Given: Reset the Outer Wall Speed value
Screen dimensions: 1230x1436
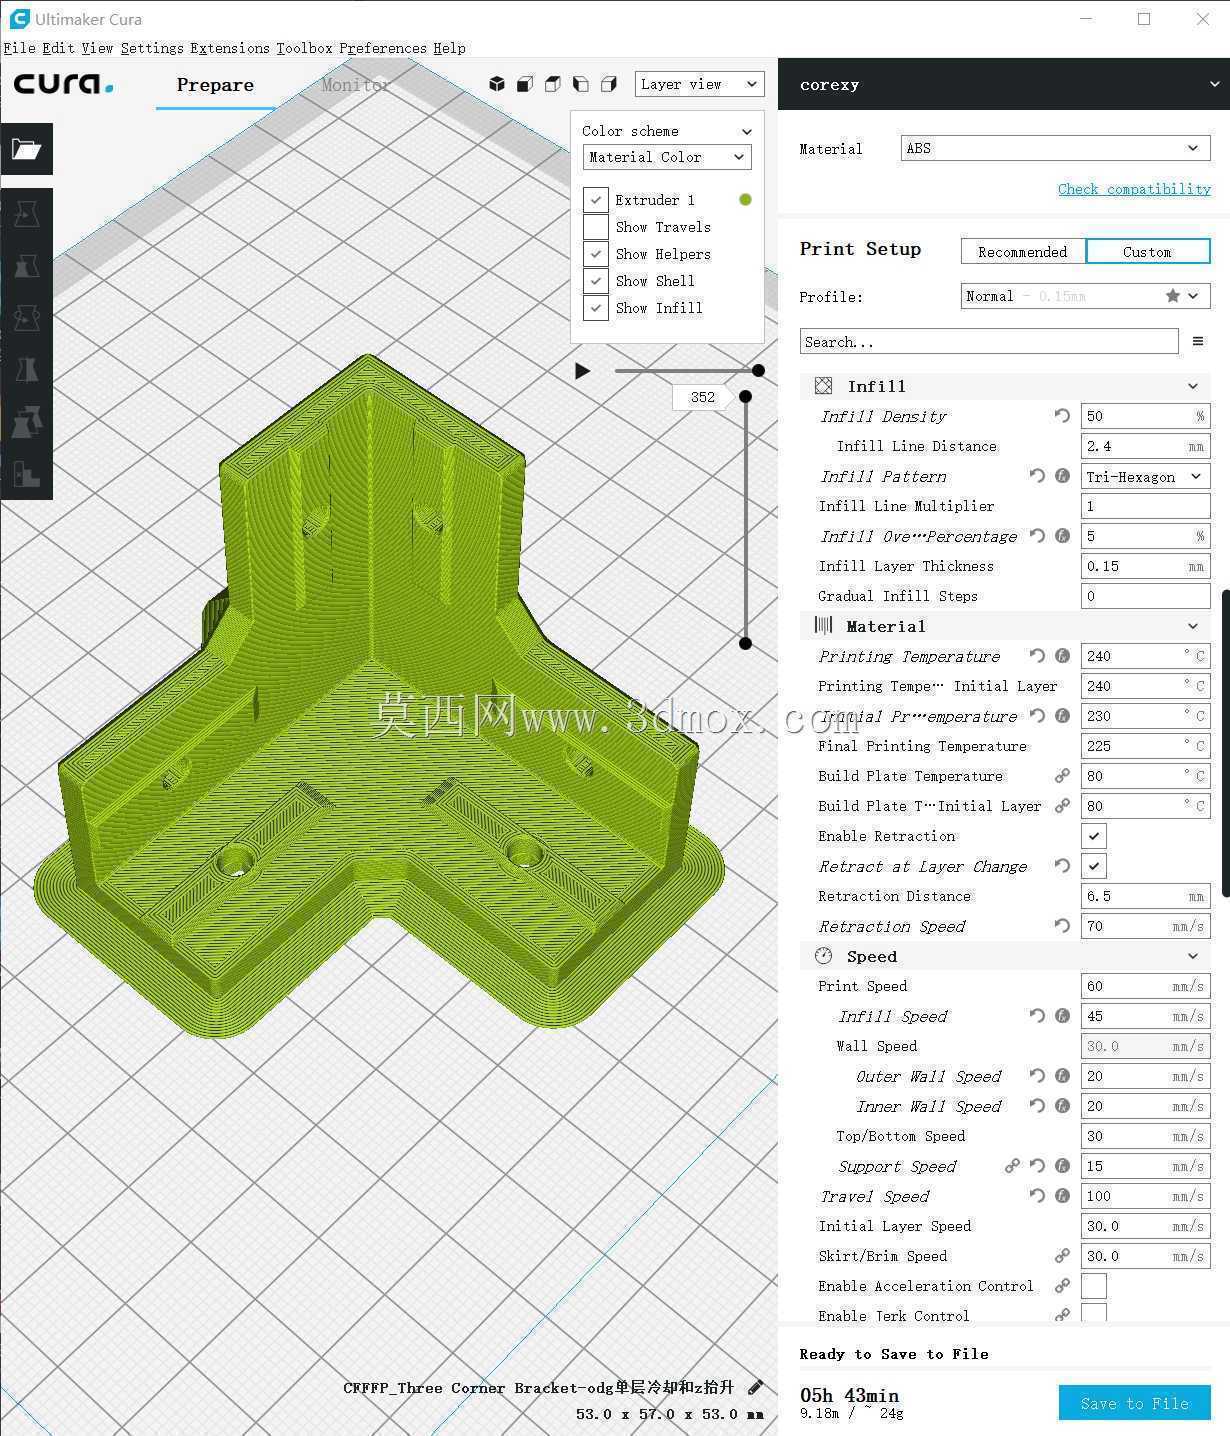Looking at the screenshot, I should pos(1037,1076).
